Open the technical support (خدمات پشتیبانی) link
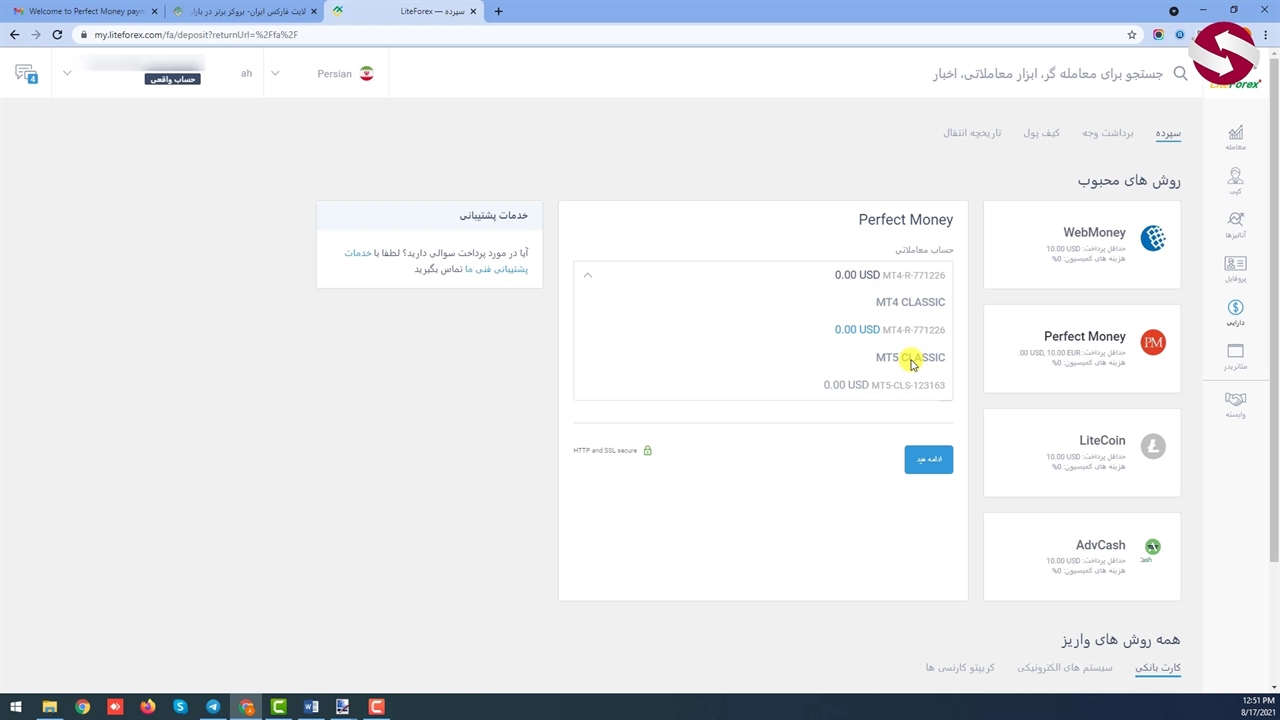 (x=357, y=254)
